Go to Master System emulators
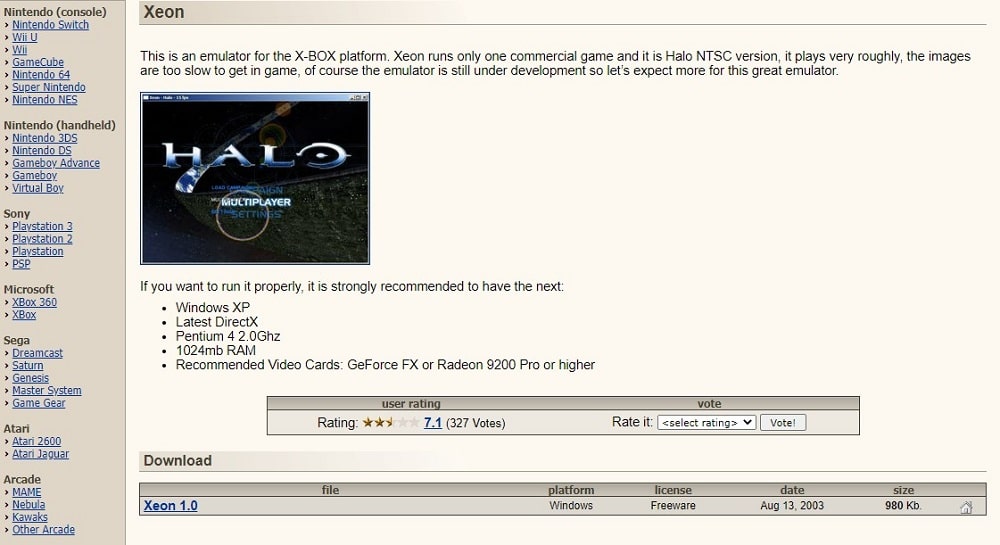The width and height of the screenshot is (1000, 545). point(47,391)
